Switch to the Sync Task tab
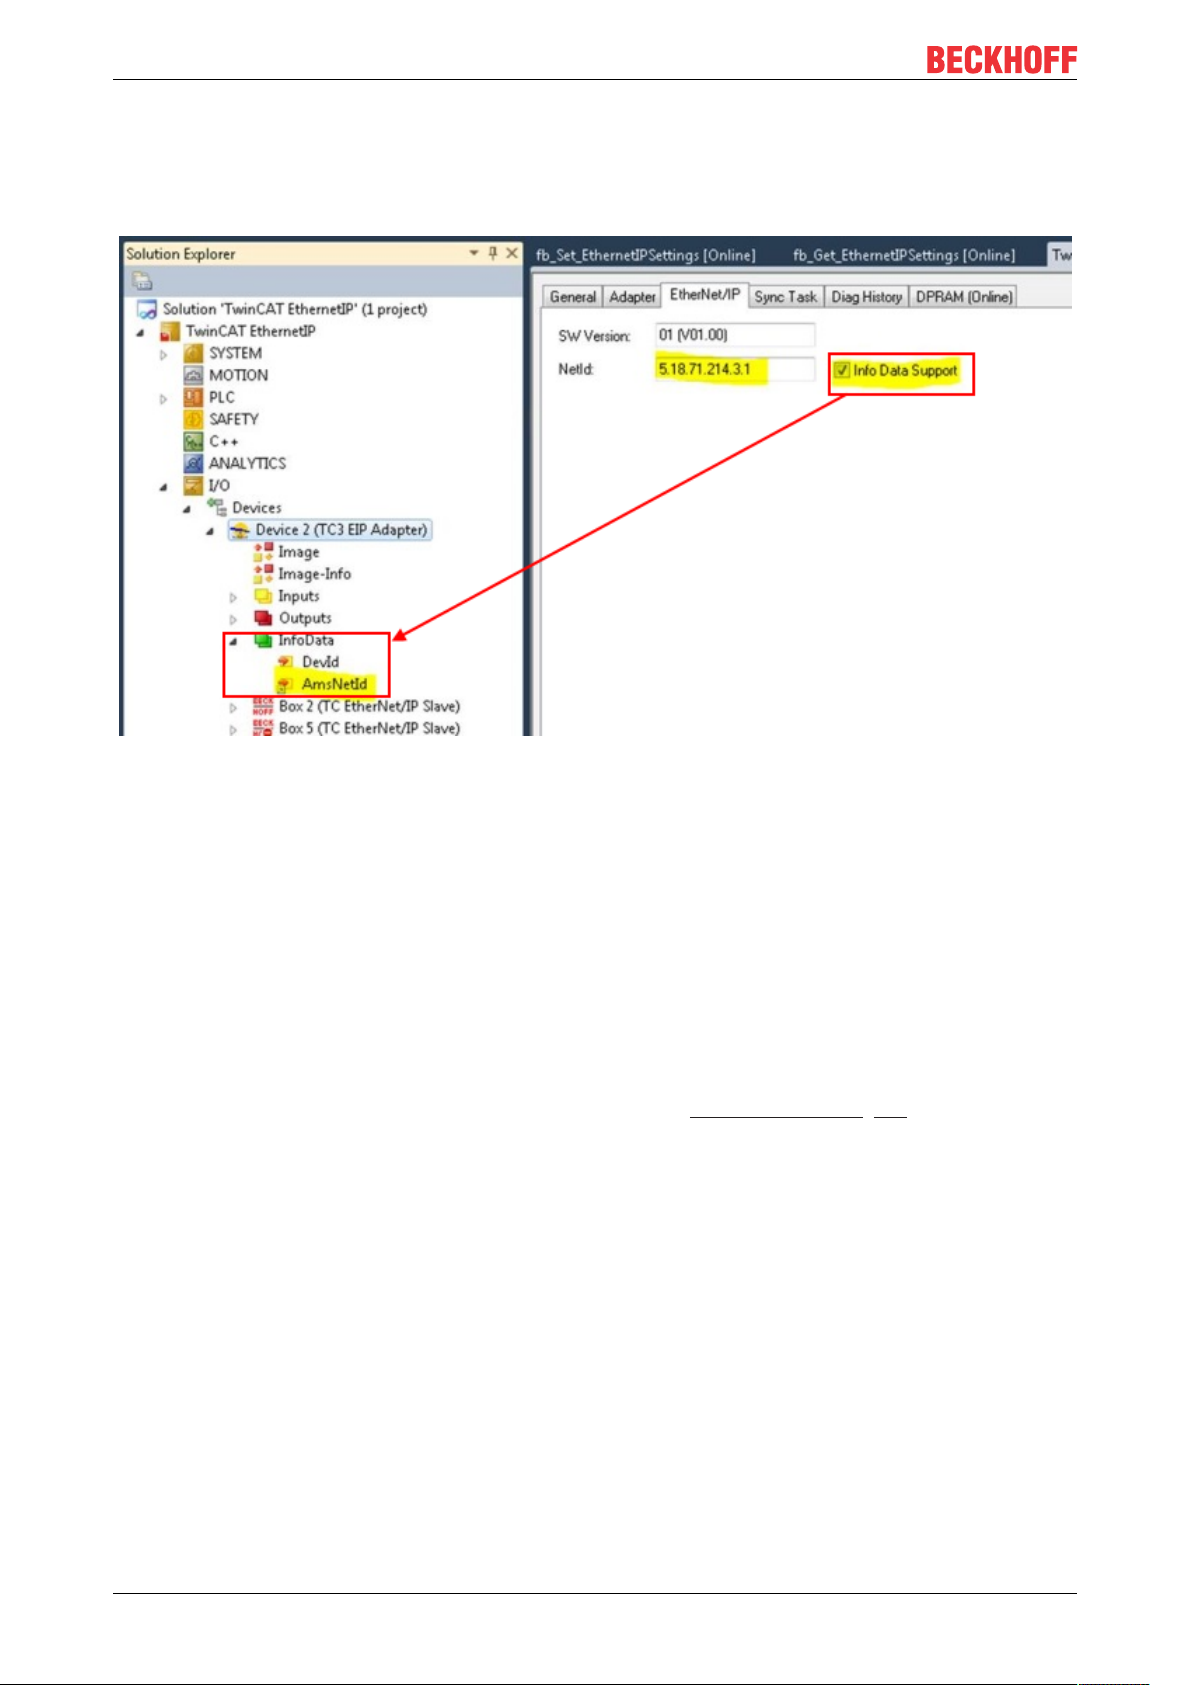Viewport: 1192px width, 1685px height. click(x=785, y=297)
